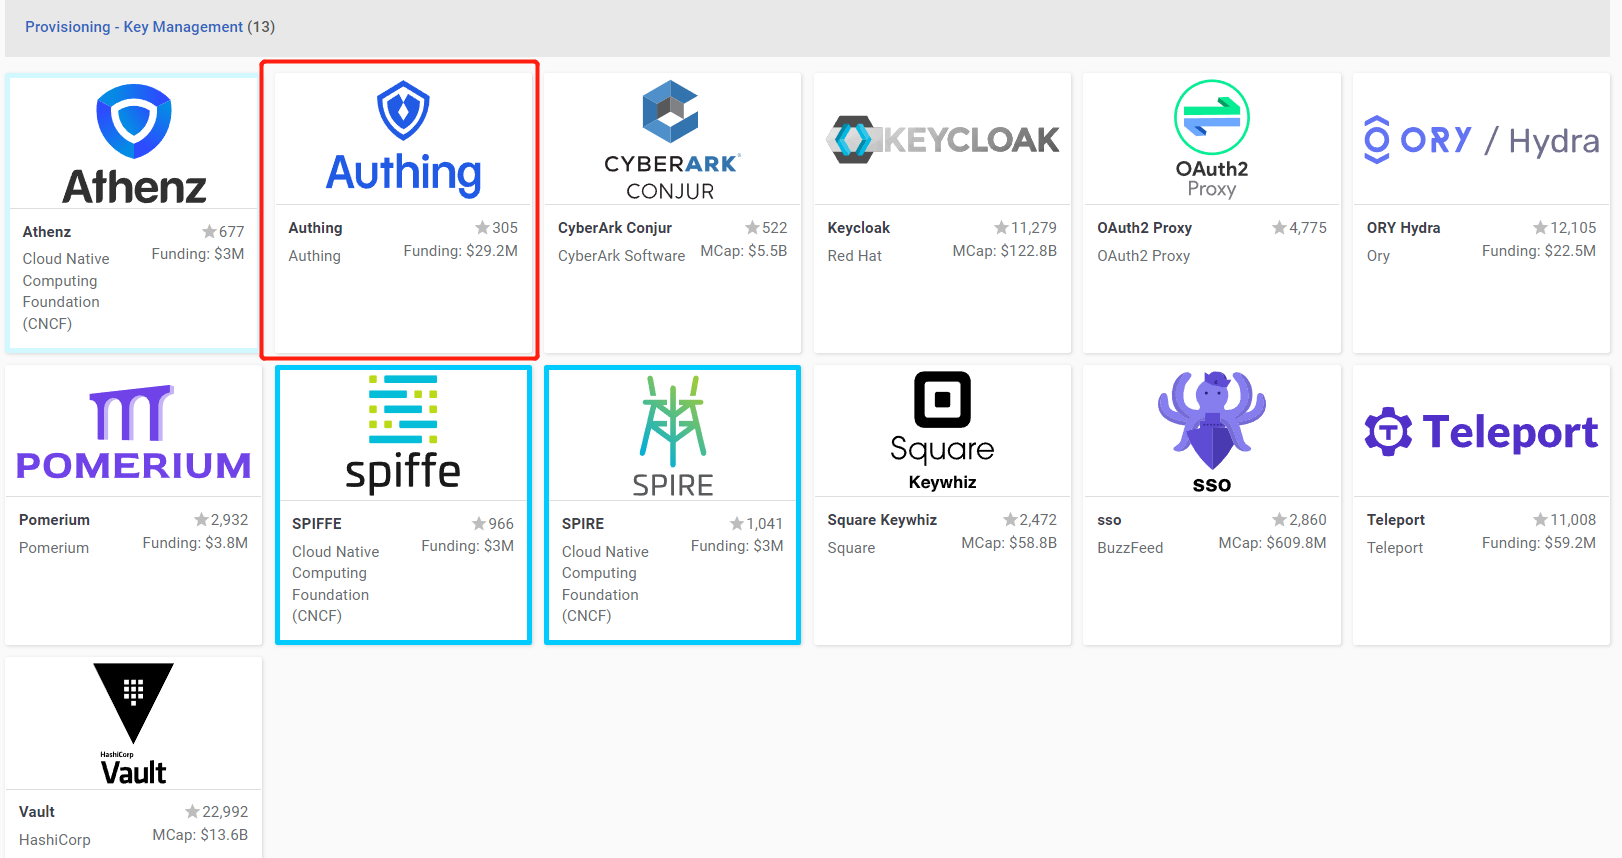
Task: Select the Athenz card title
Action: click(47, 232)
